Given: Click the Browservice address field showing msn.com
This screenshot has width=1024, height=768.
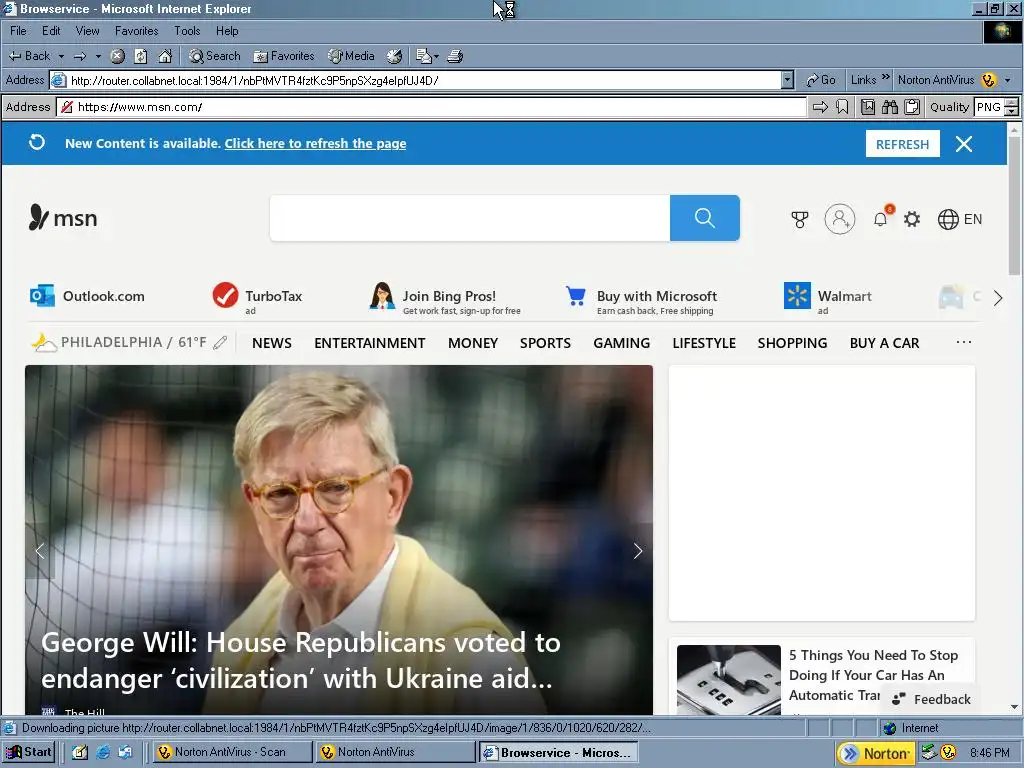Looking at the screenshot, I should click(x=432, y=107).
